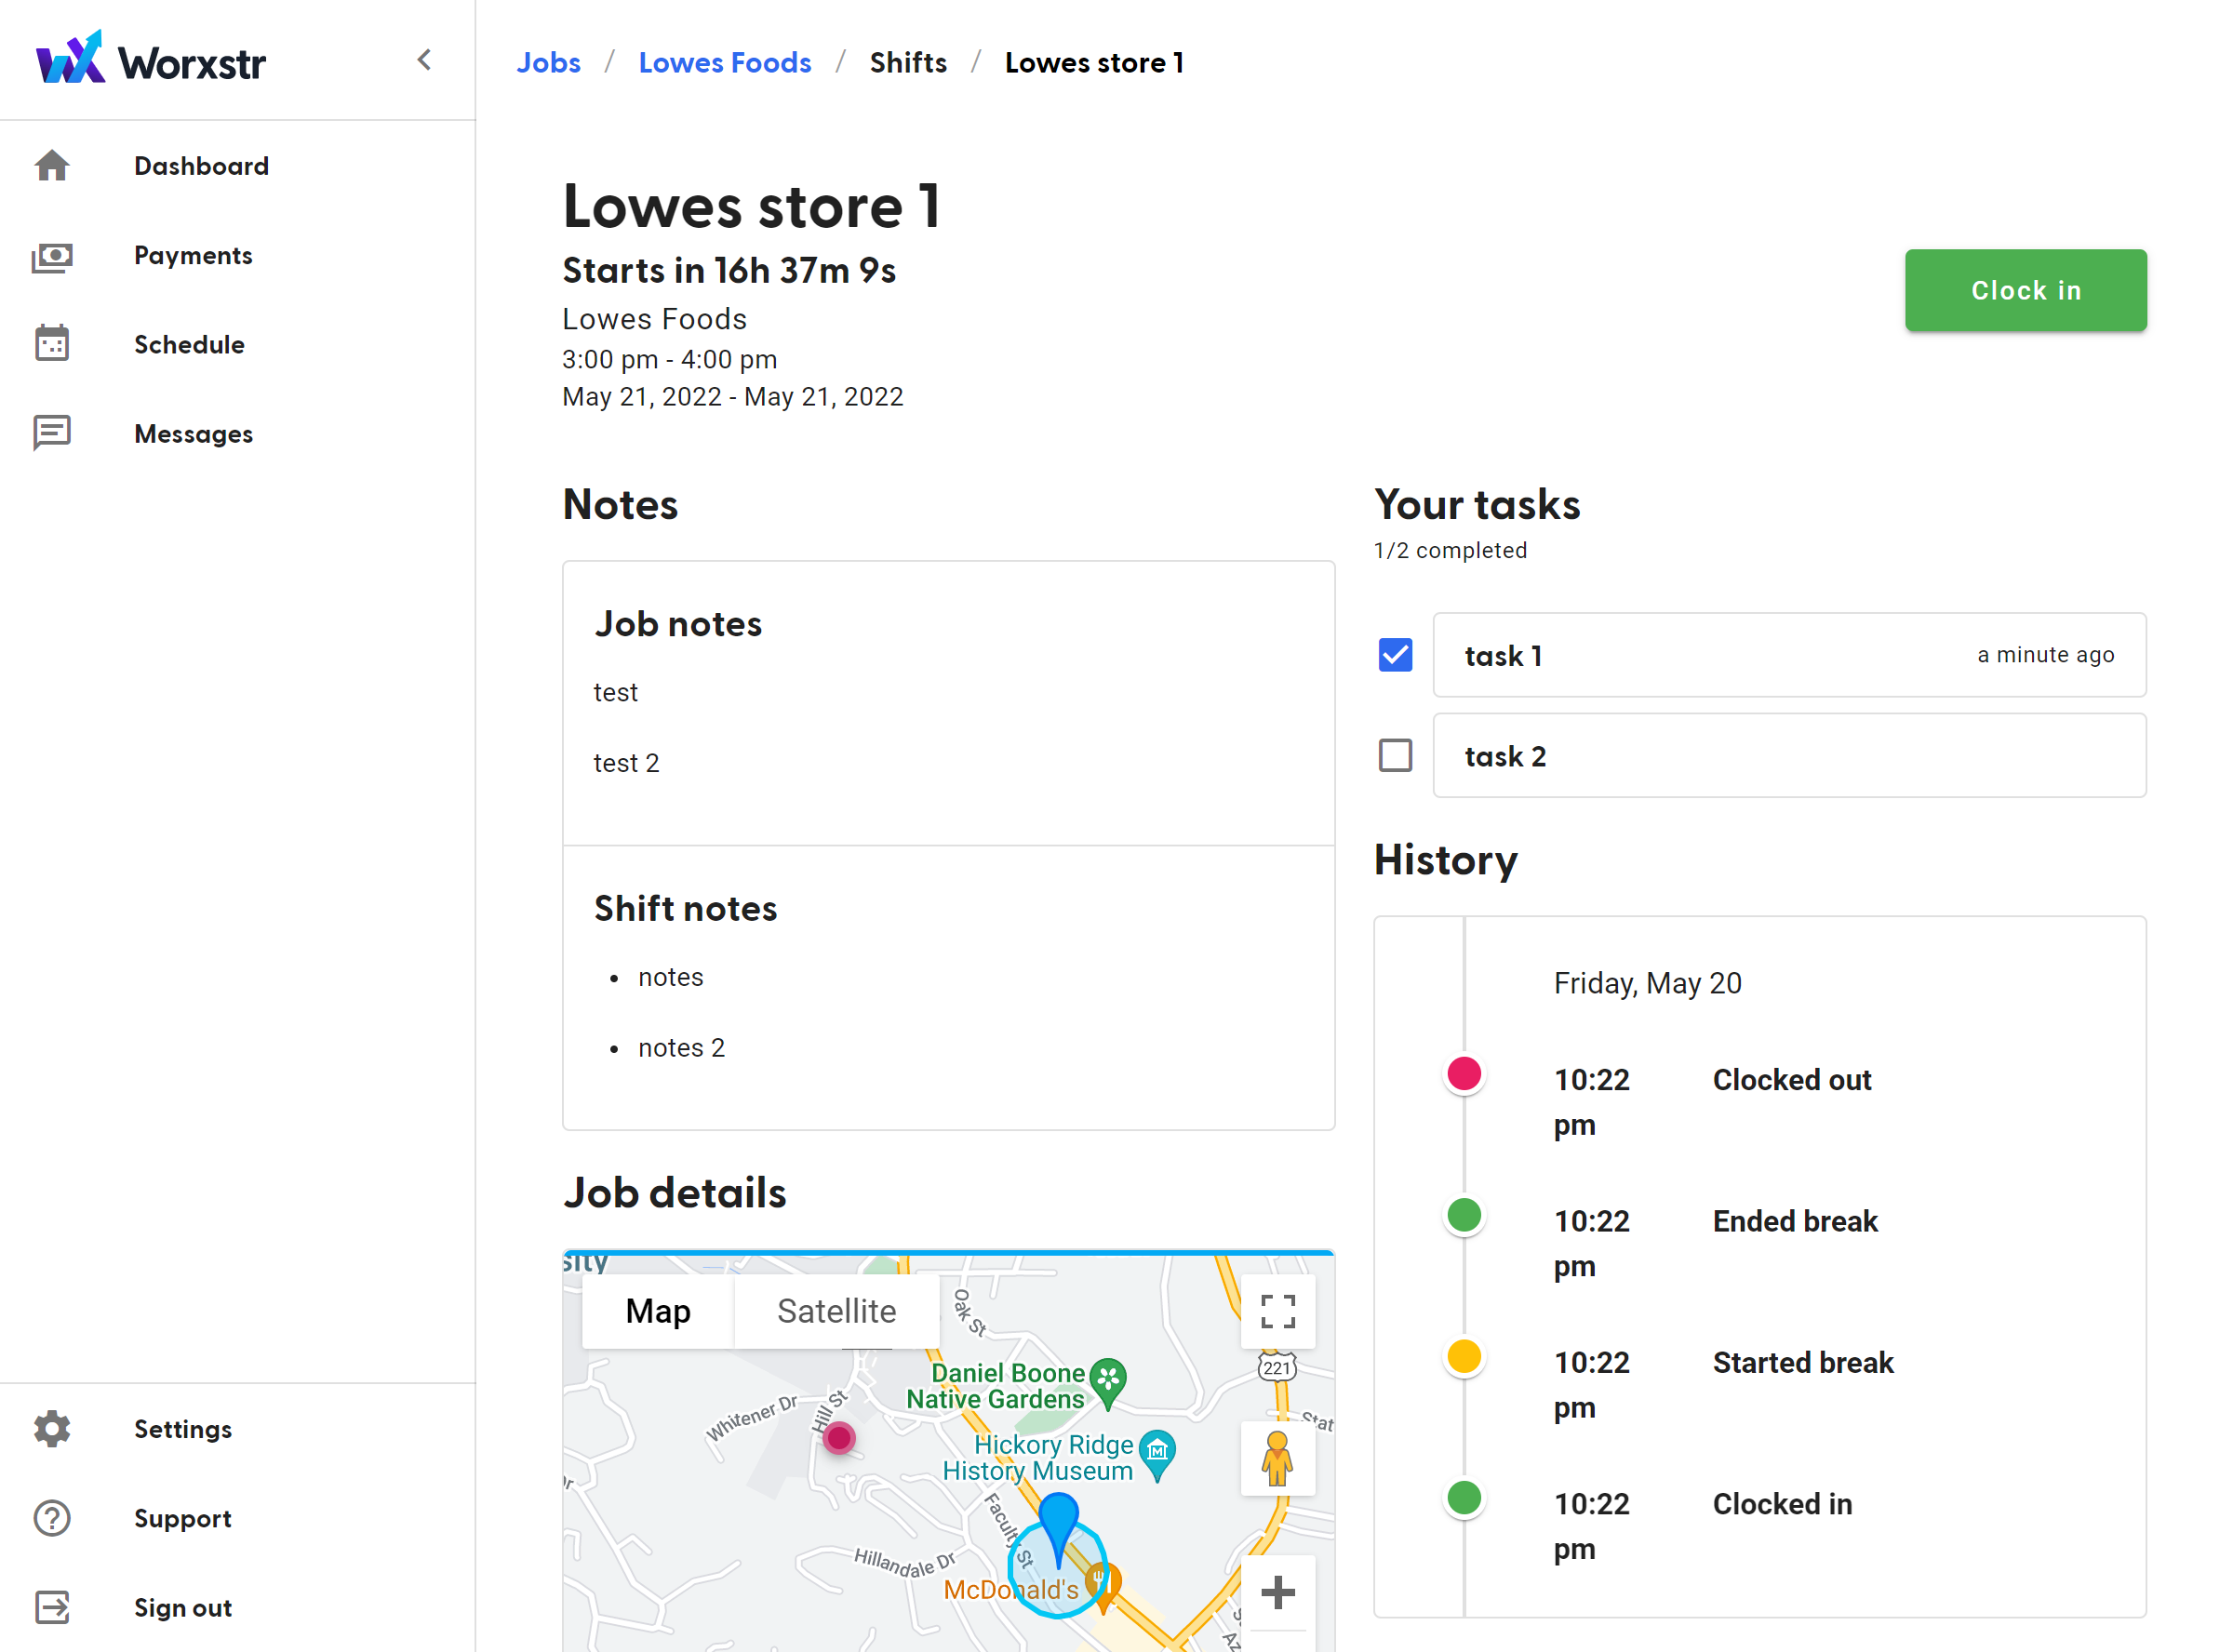
Task: Check the task 2 checkbox
Action: 1395,755
